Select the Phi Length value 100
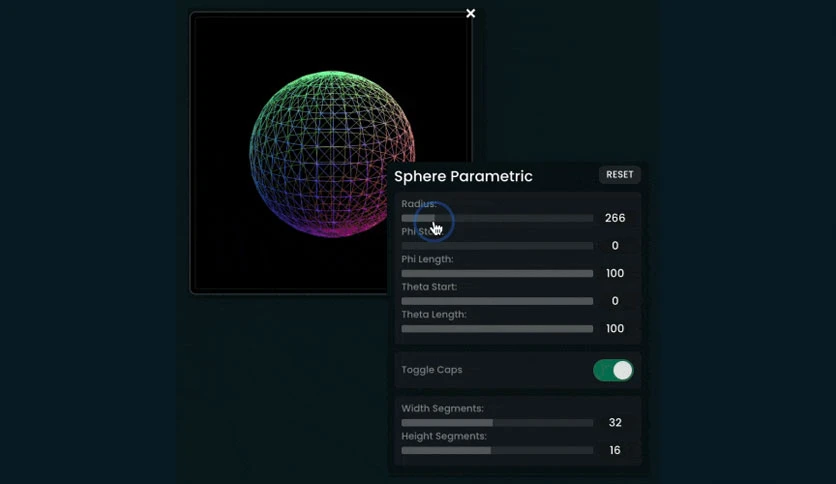This screenshot has height=484, width=836. pyautogui.click(x=615, y=273)
